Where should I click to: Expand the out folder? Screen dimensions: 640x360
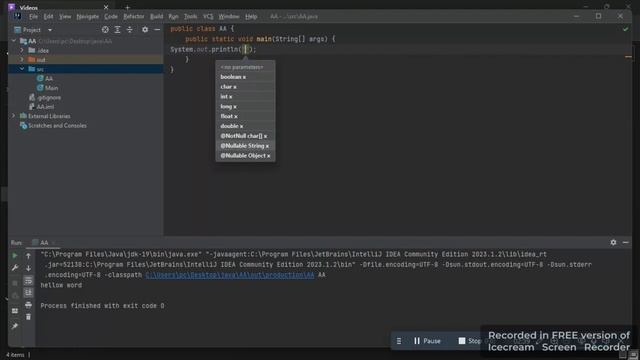pos(22,60)
